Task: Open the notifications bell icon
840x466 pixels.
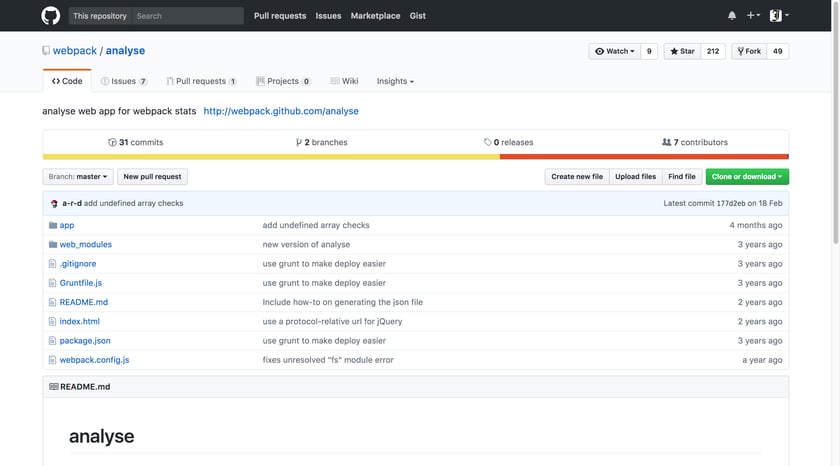Action: [x=732, y=16]
